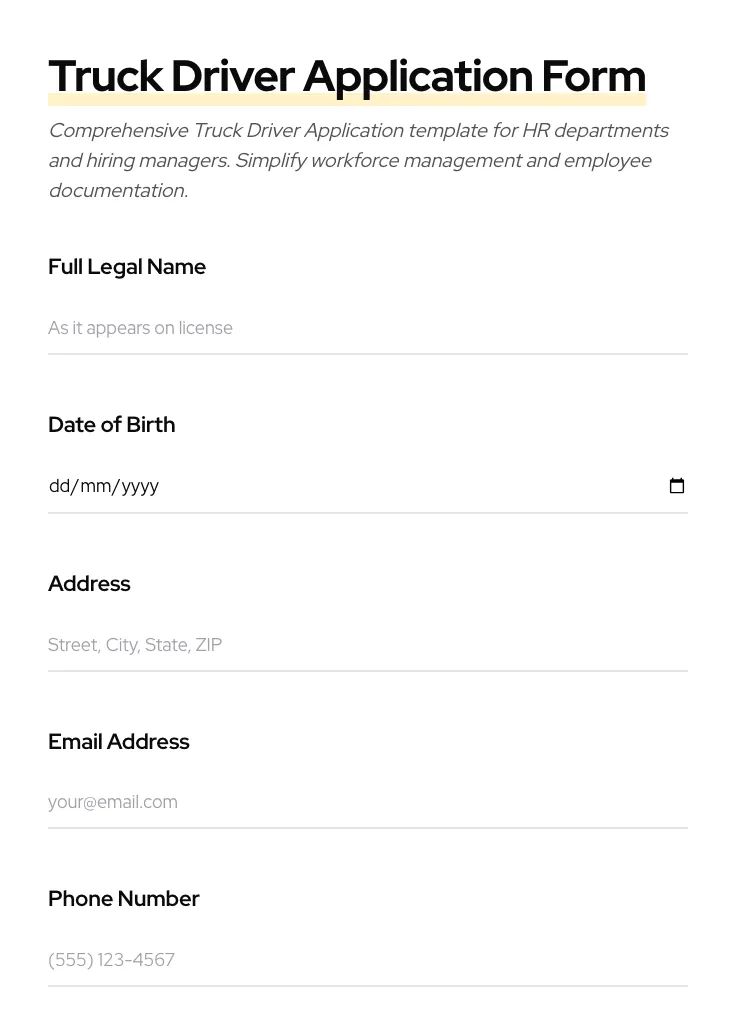Screen dimensions: 736x1024
Task: Click the word 'Form' in the title
Action: tap(593, 76)
